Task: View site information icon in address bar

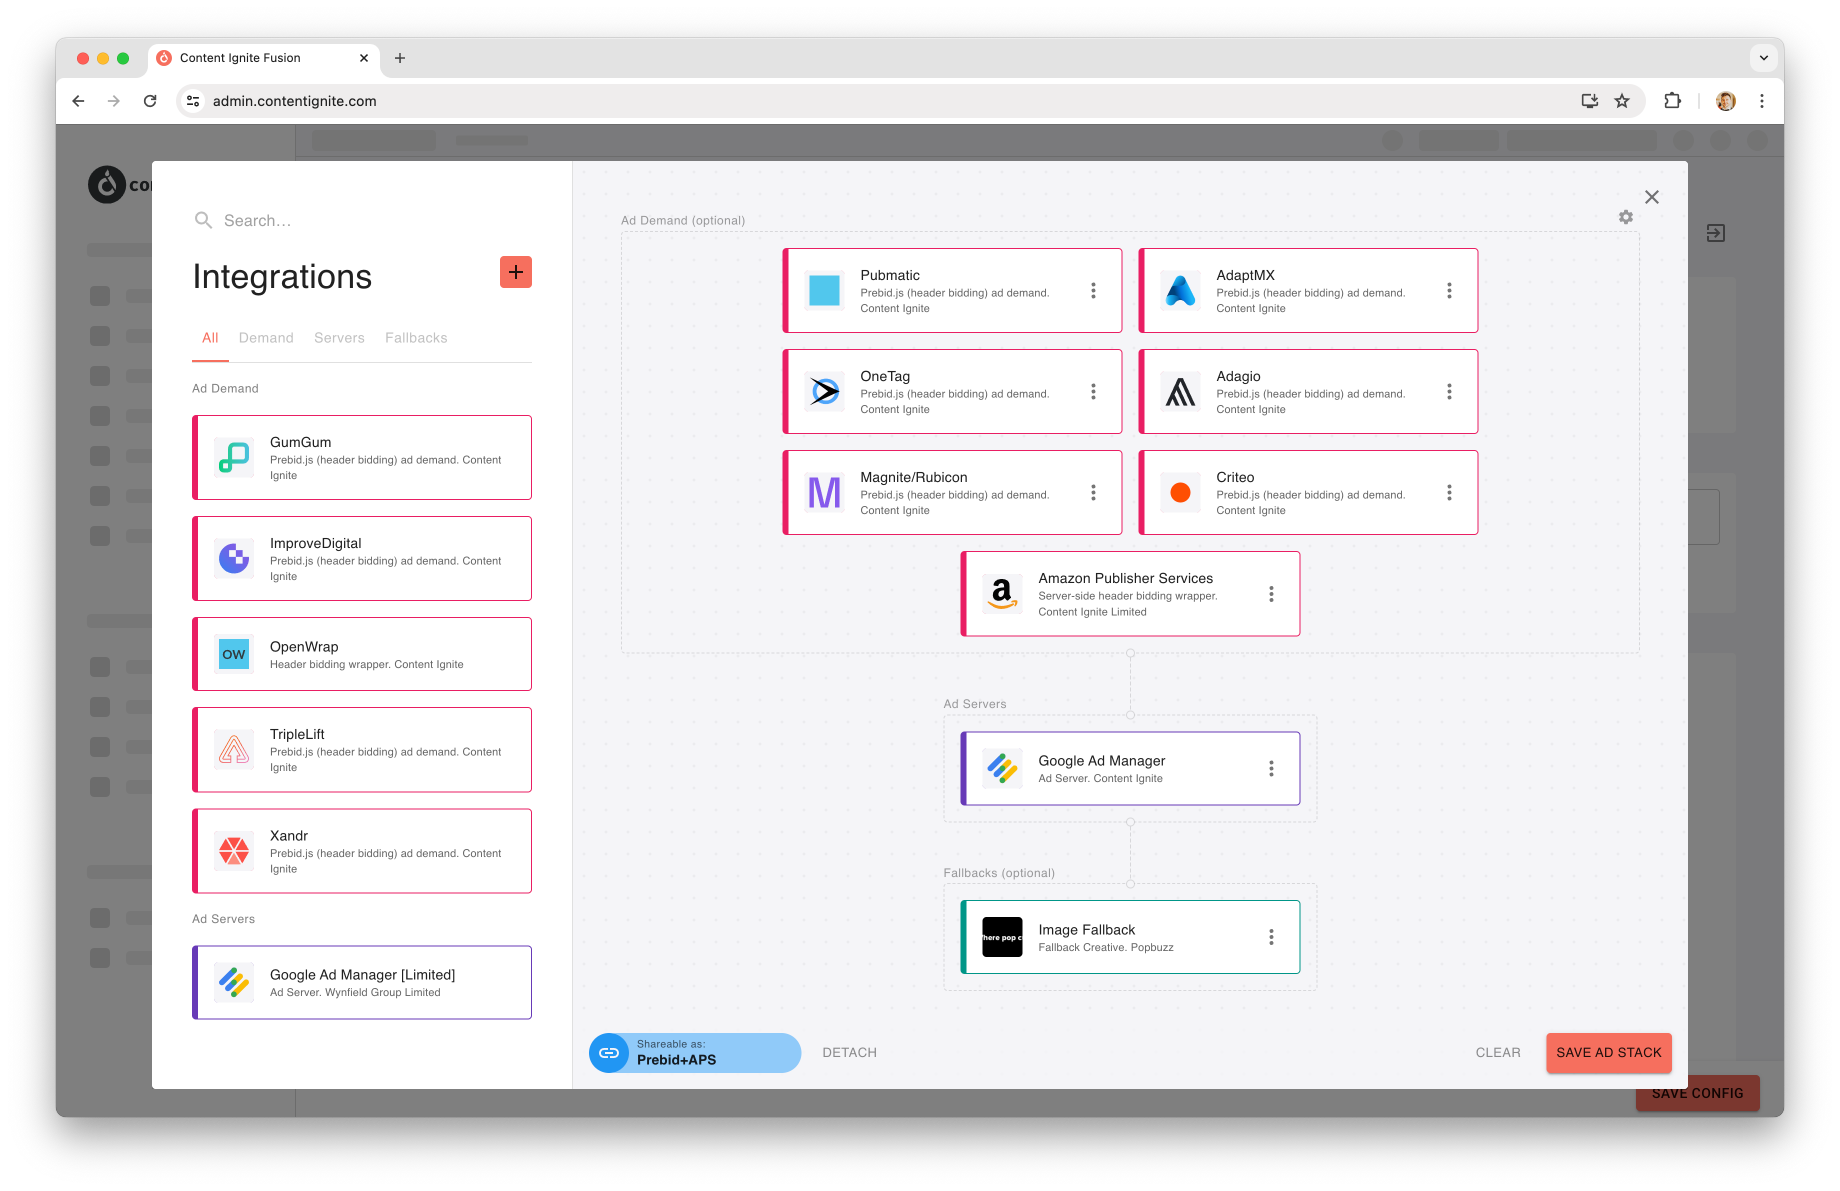Action: click(194, 101)
